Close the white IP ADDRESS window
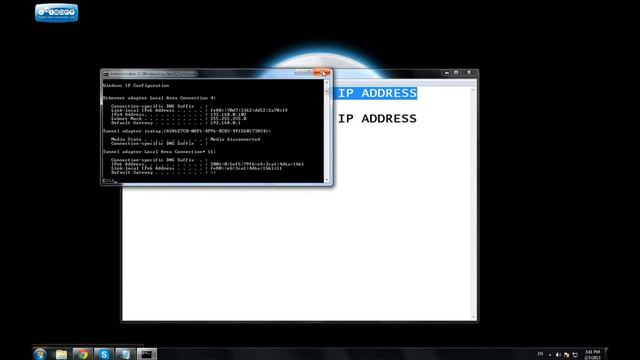 click(x=469, y=73)
